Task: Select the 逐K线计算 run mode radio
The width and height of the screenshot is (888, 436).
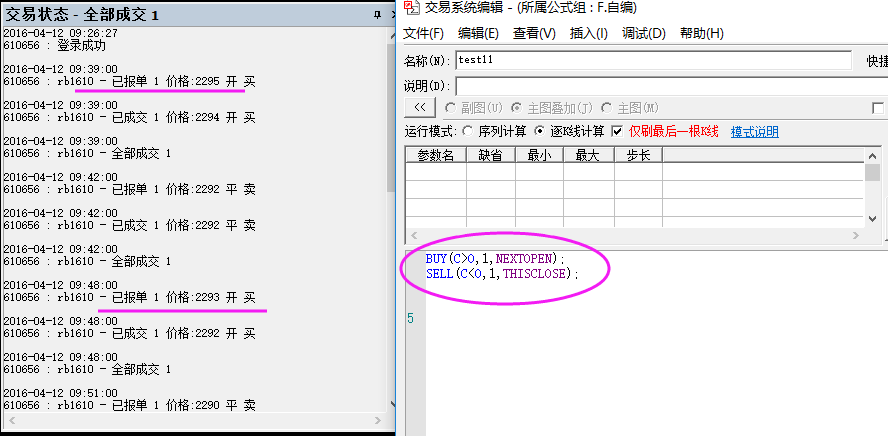Action: [540, 132]
